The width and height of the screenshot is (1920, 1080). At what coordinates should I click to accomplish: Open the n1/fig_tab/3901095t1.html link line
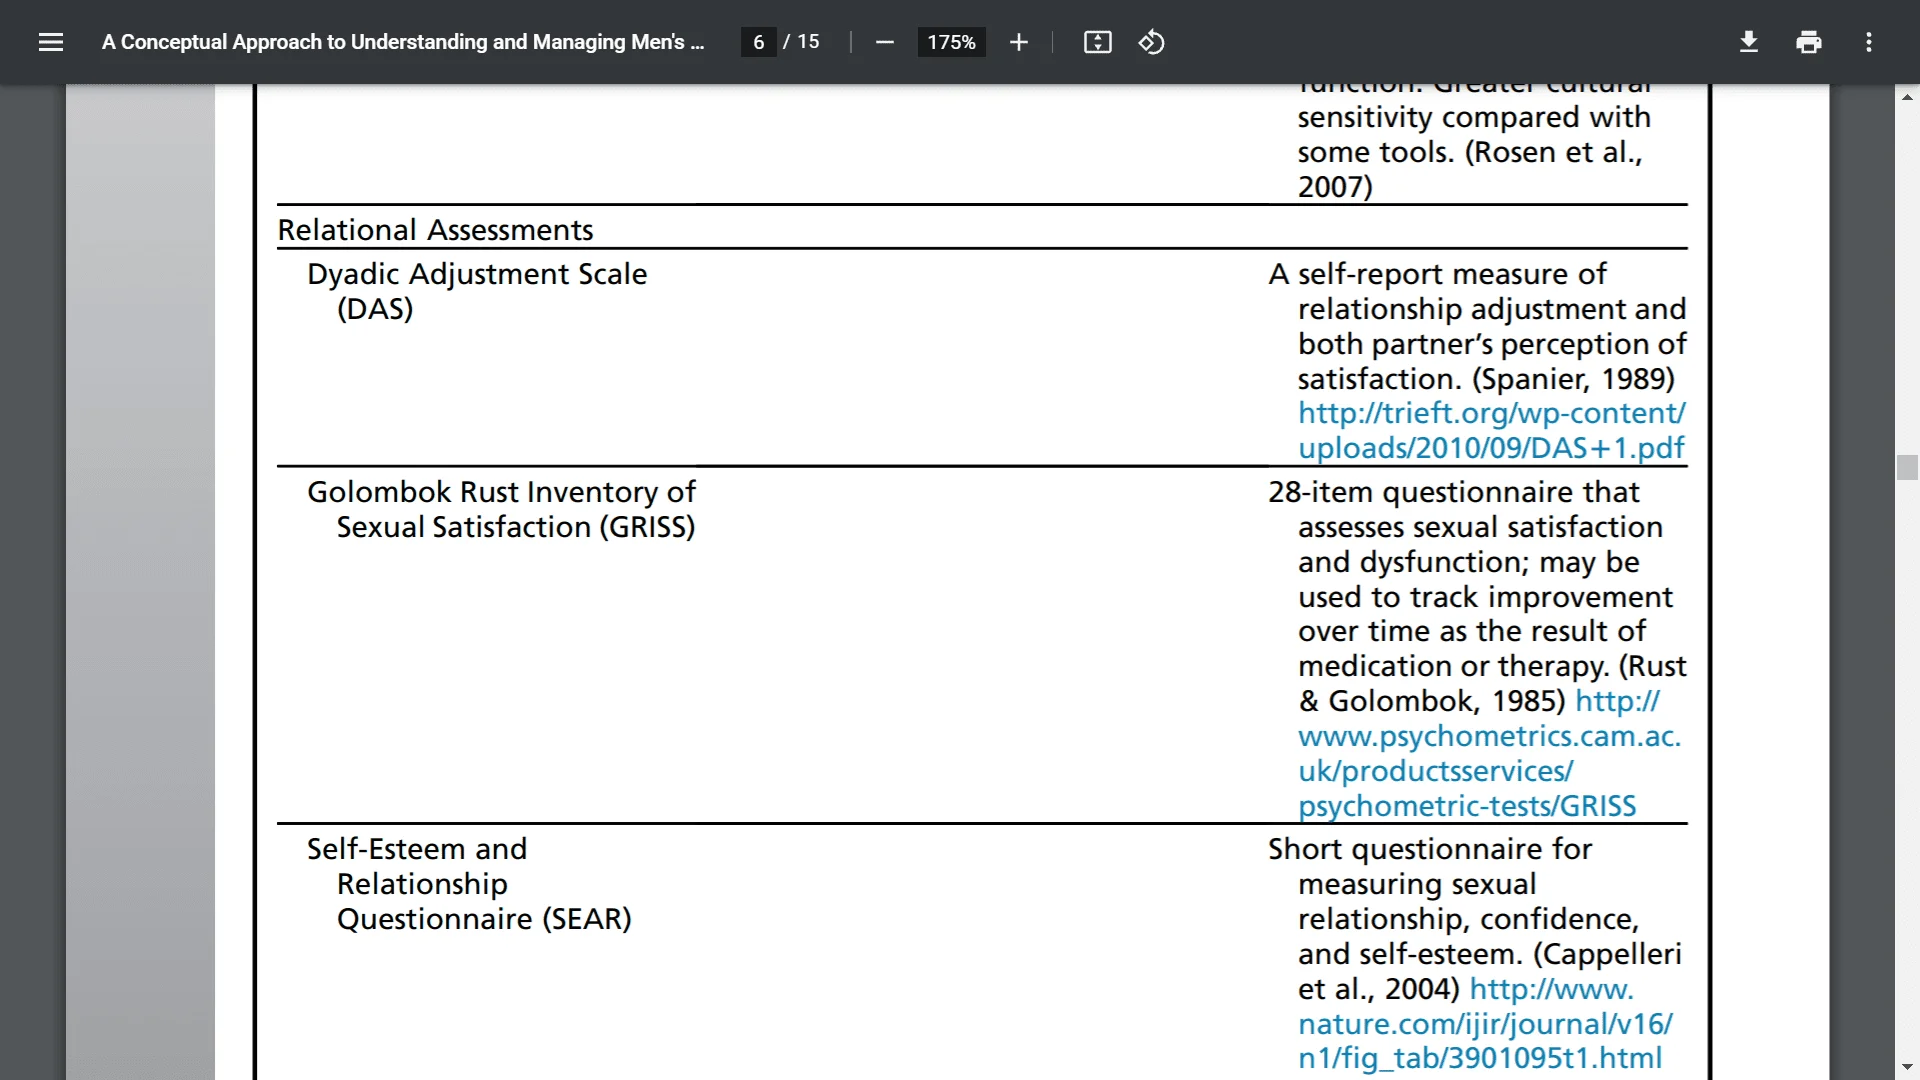1480,1058
